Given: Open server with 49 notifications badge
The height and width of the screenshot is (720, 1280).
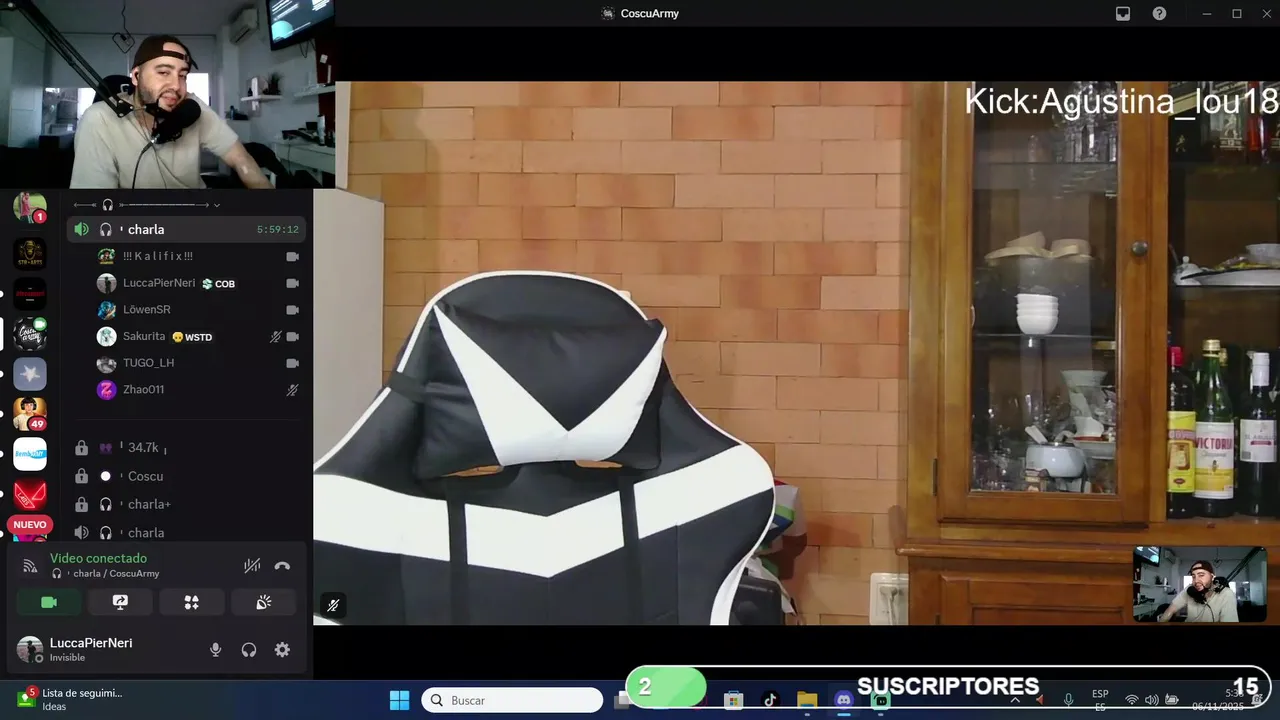Looking at the screenshot, I should (30, 413).
